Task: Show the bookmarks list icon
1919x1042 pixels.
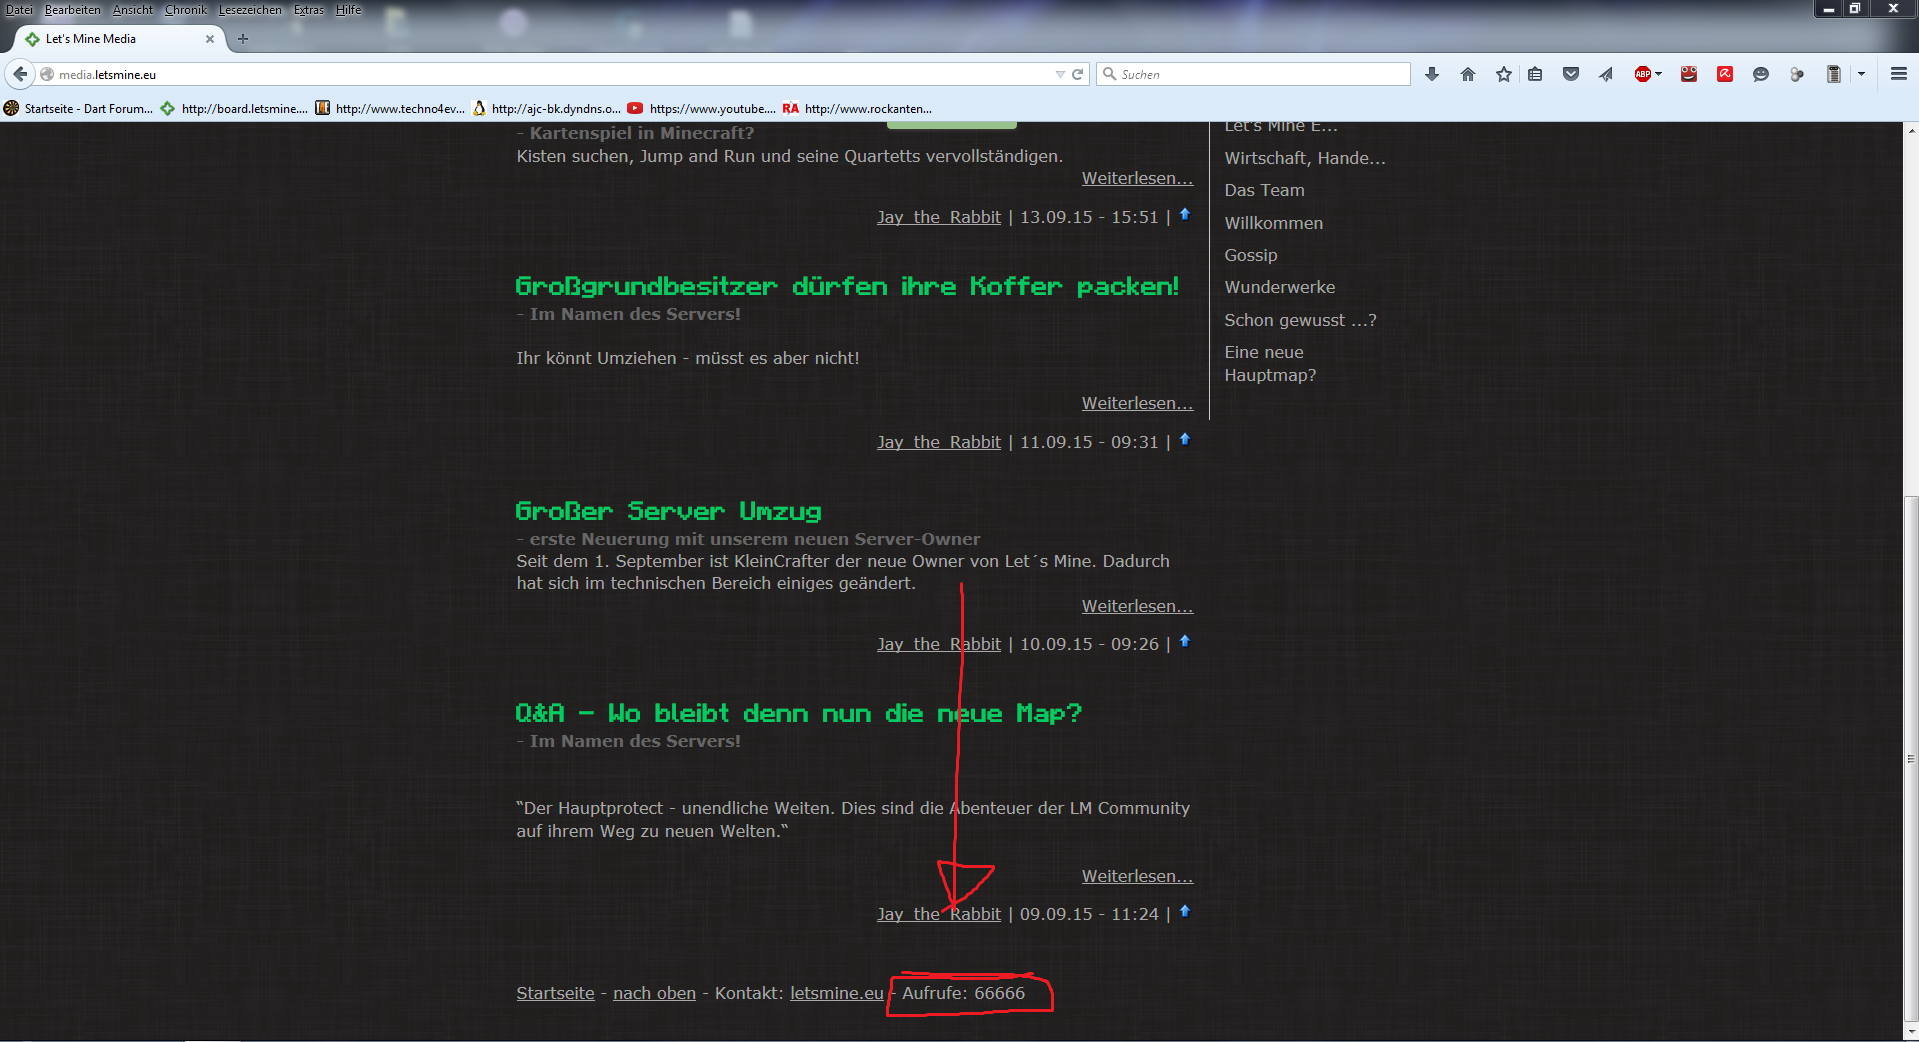Action: [x=1535, y=74]
